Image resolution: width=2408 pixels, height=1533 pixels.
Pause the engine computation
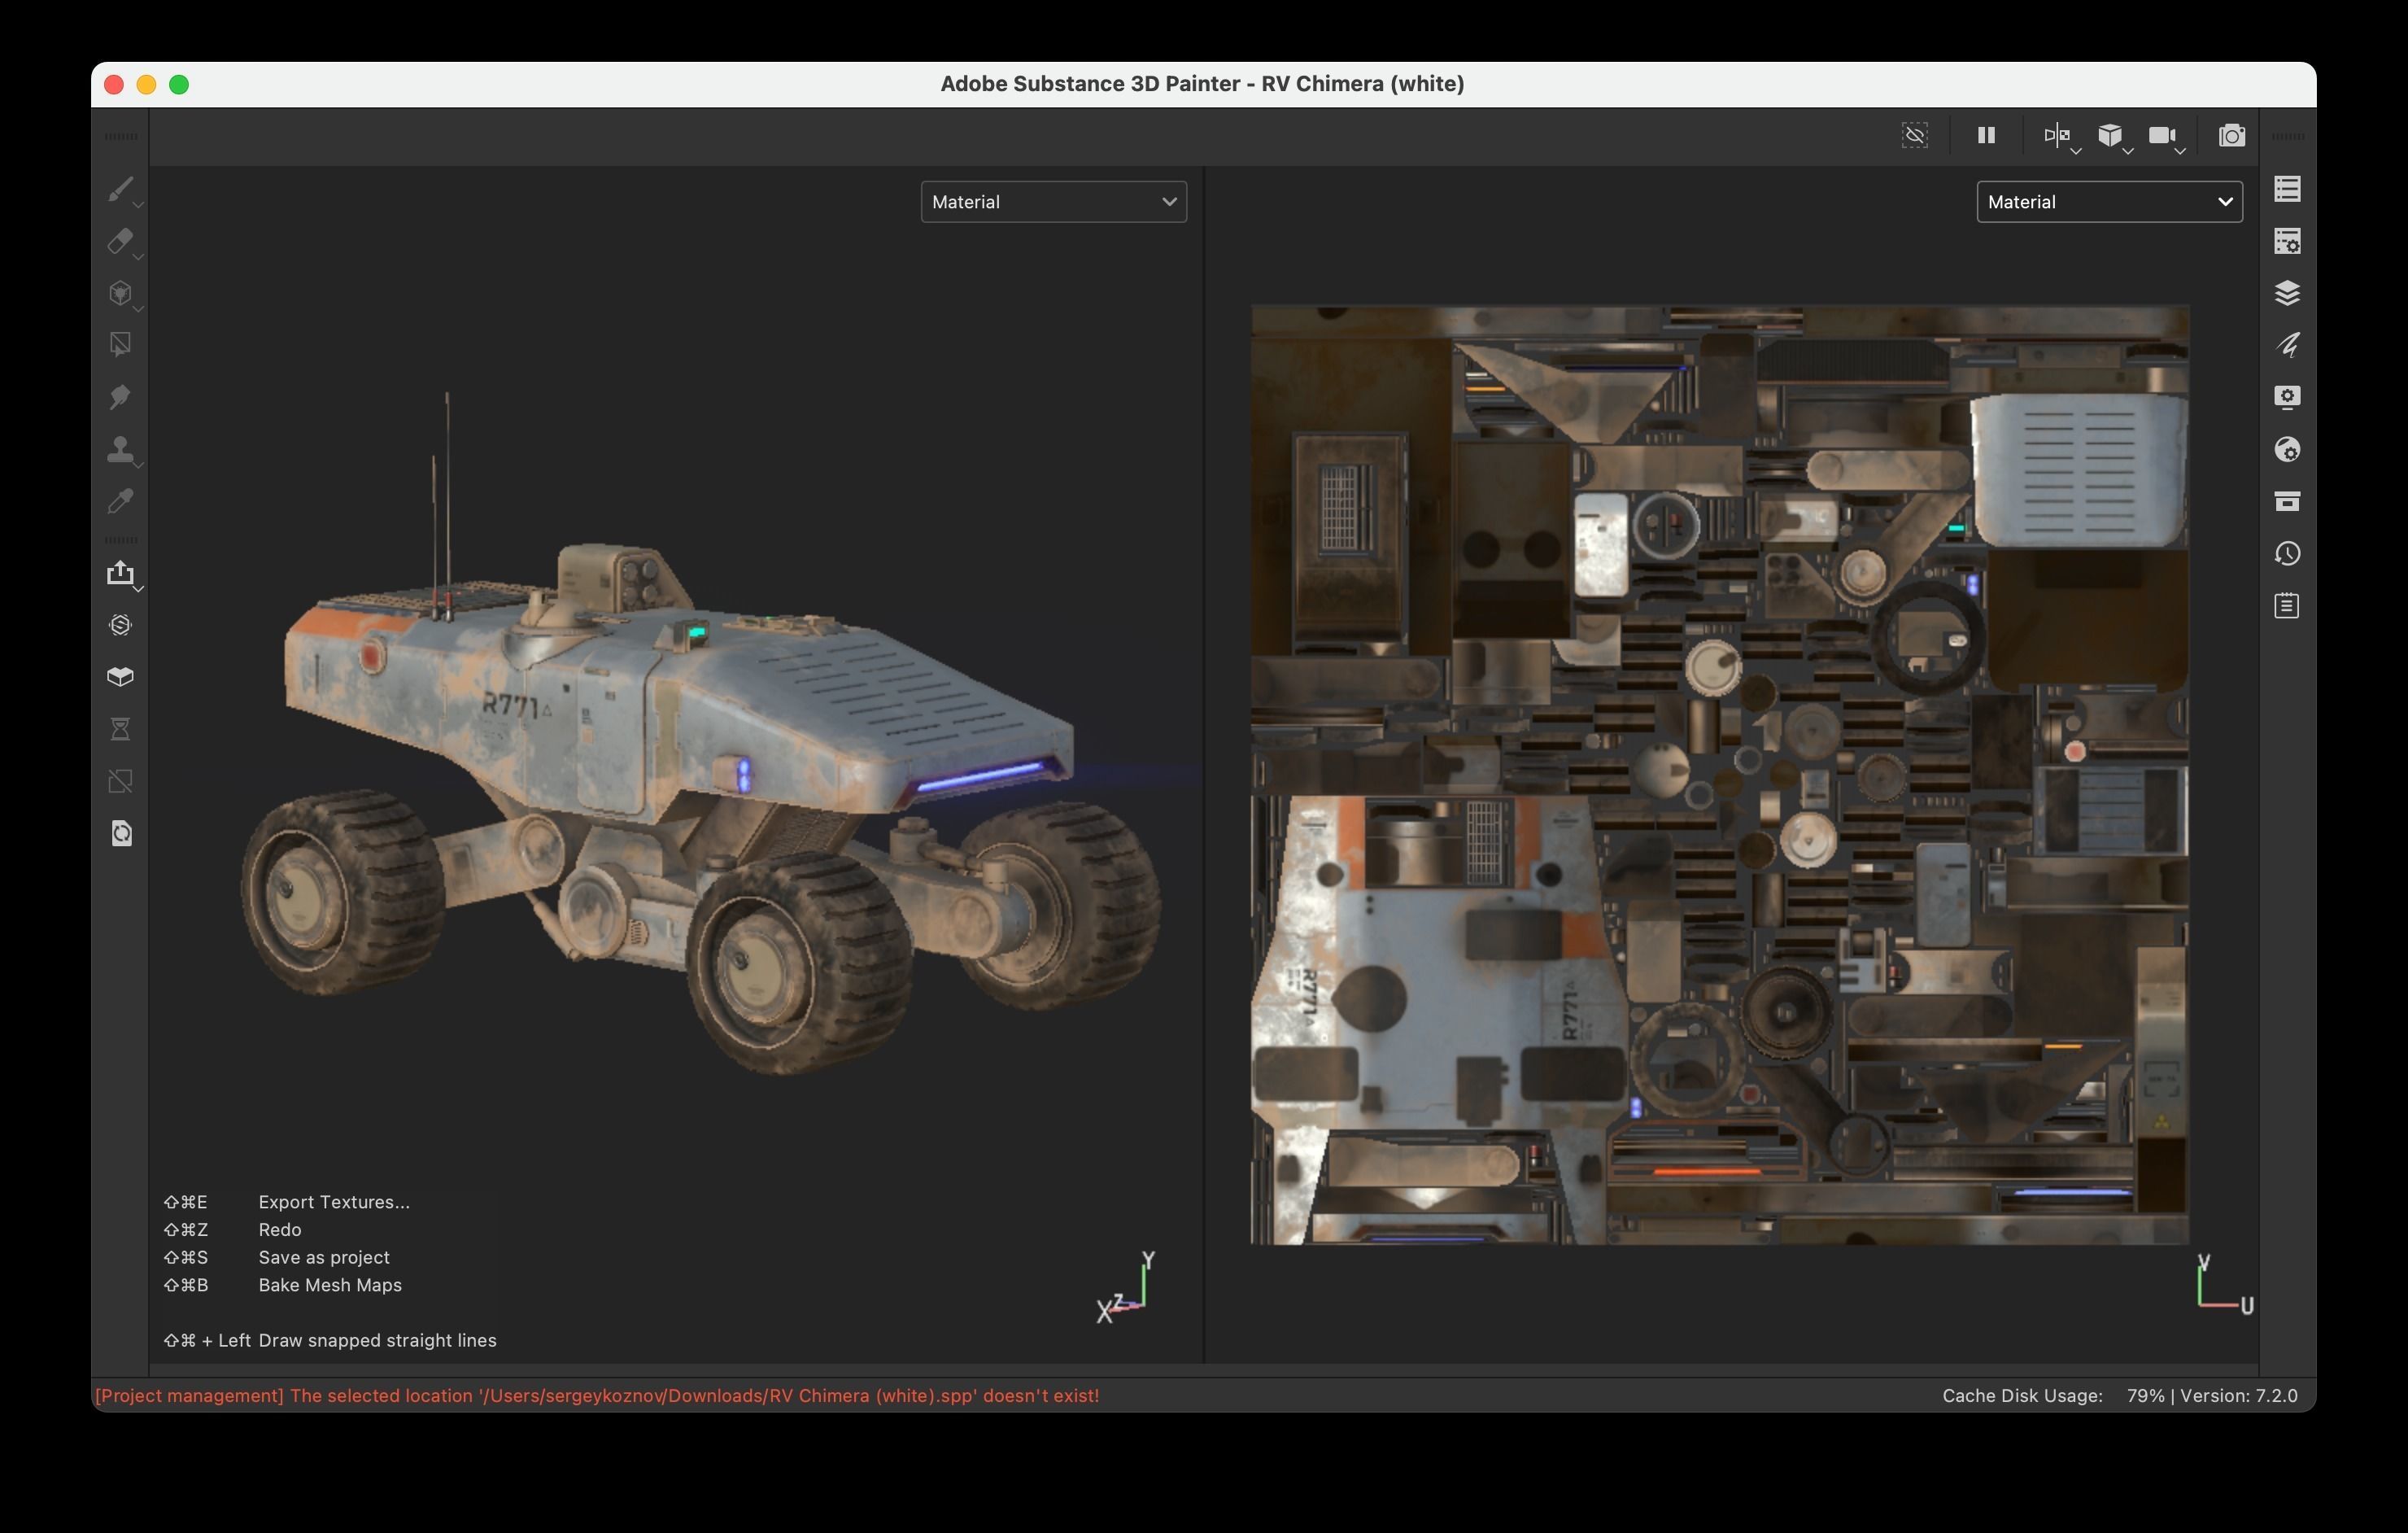point(1986,135)
